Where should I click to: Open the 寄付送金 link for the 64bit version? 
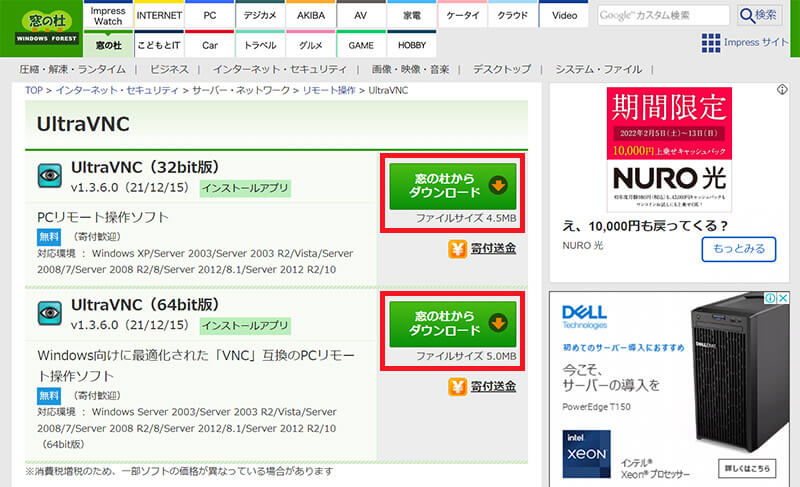493,387
